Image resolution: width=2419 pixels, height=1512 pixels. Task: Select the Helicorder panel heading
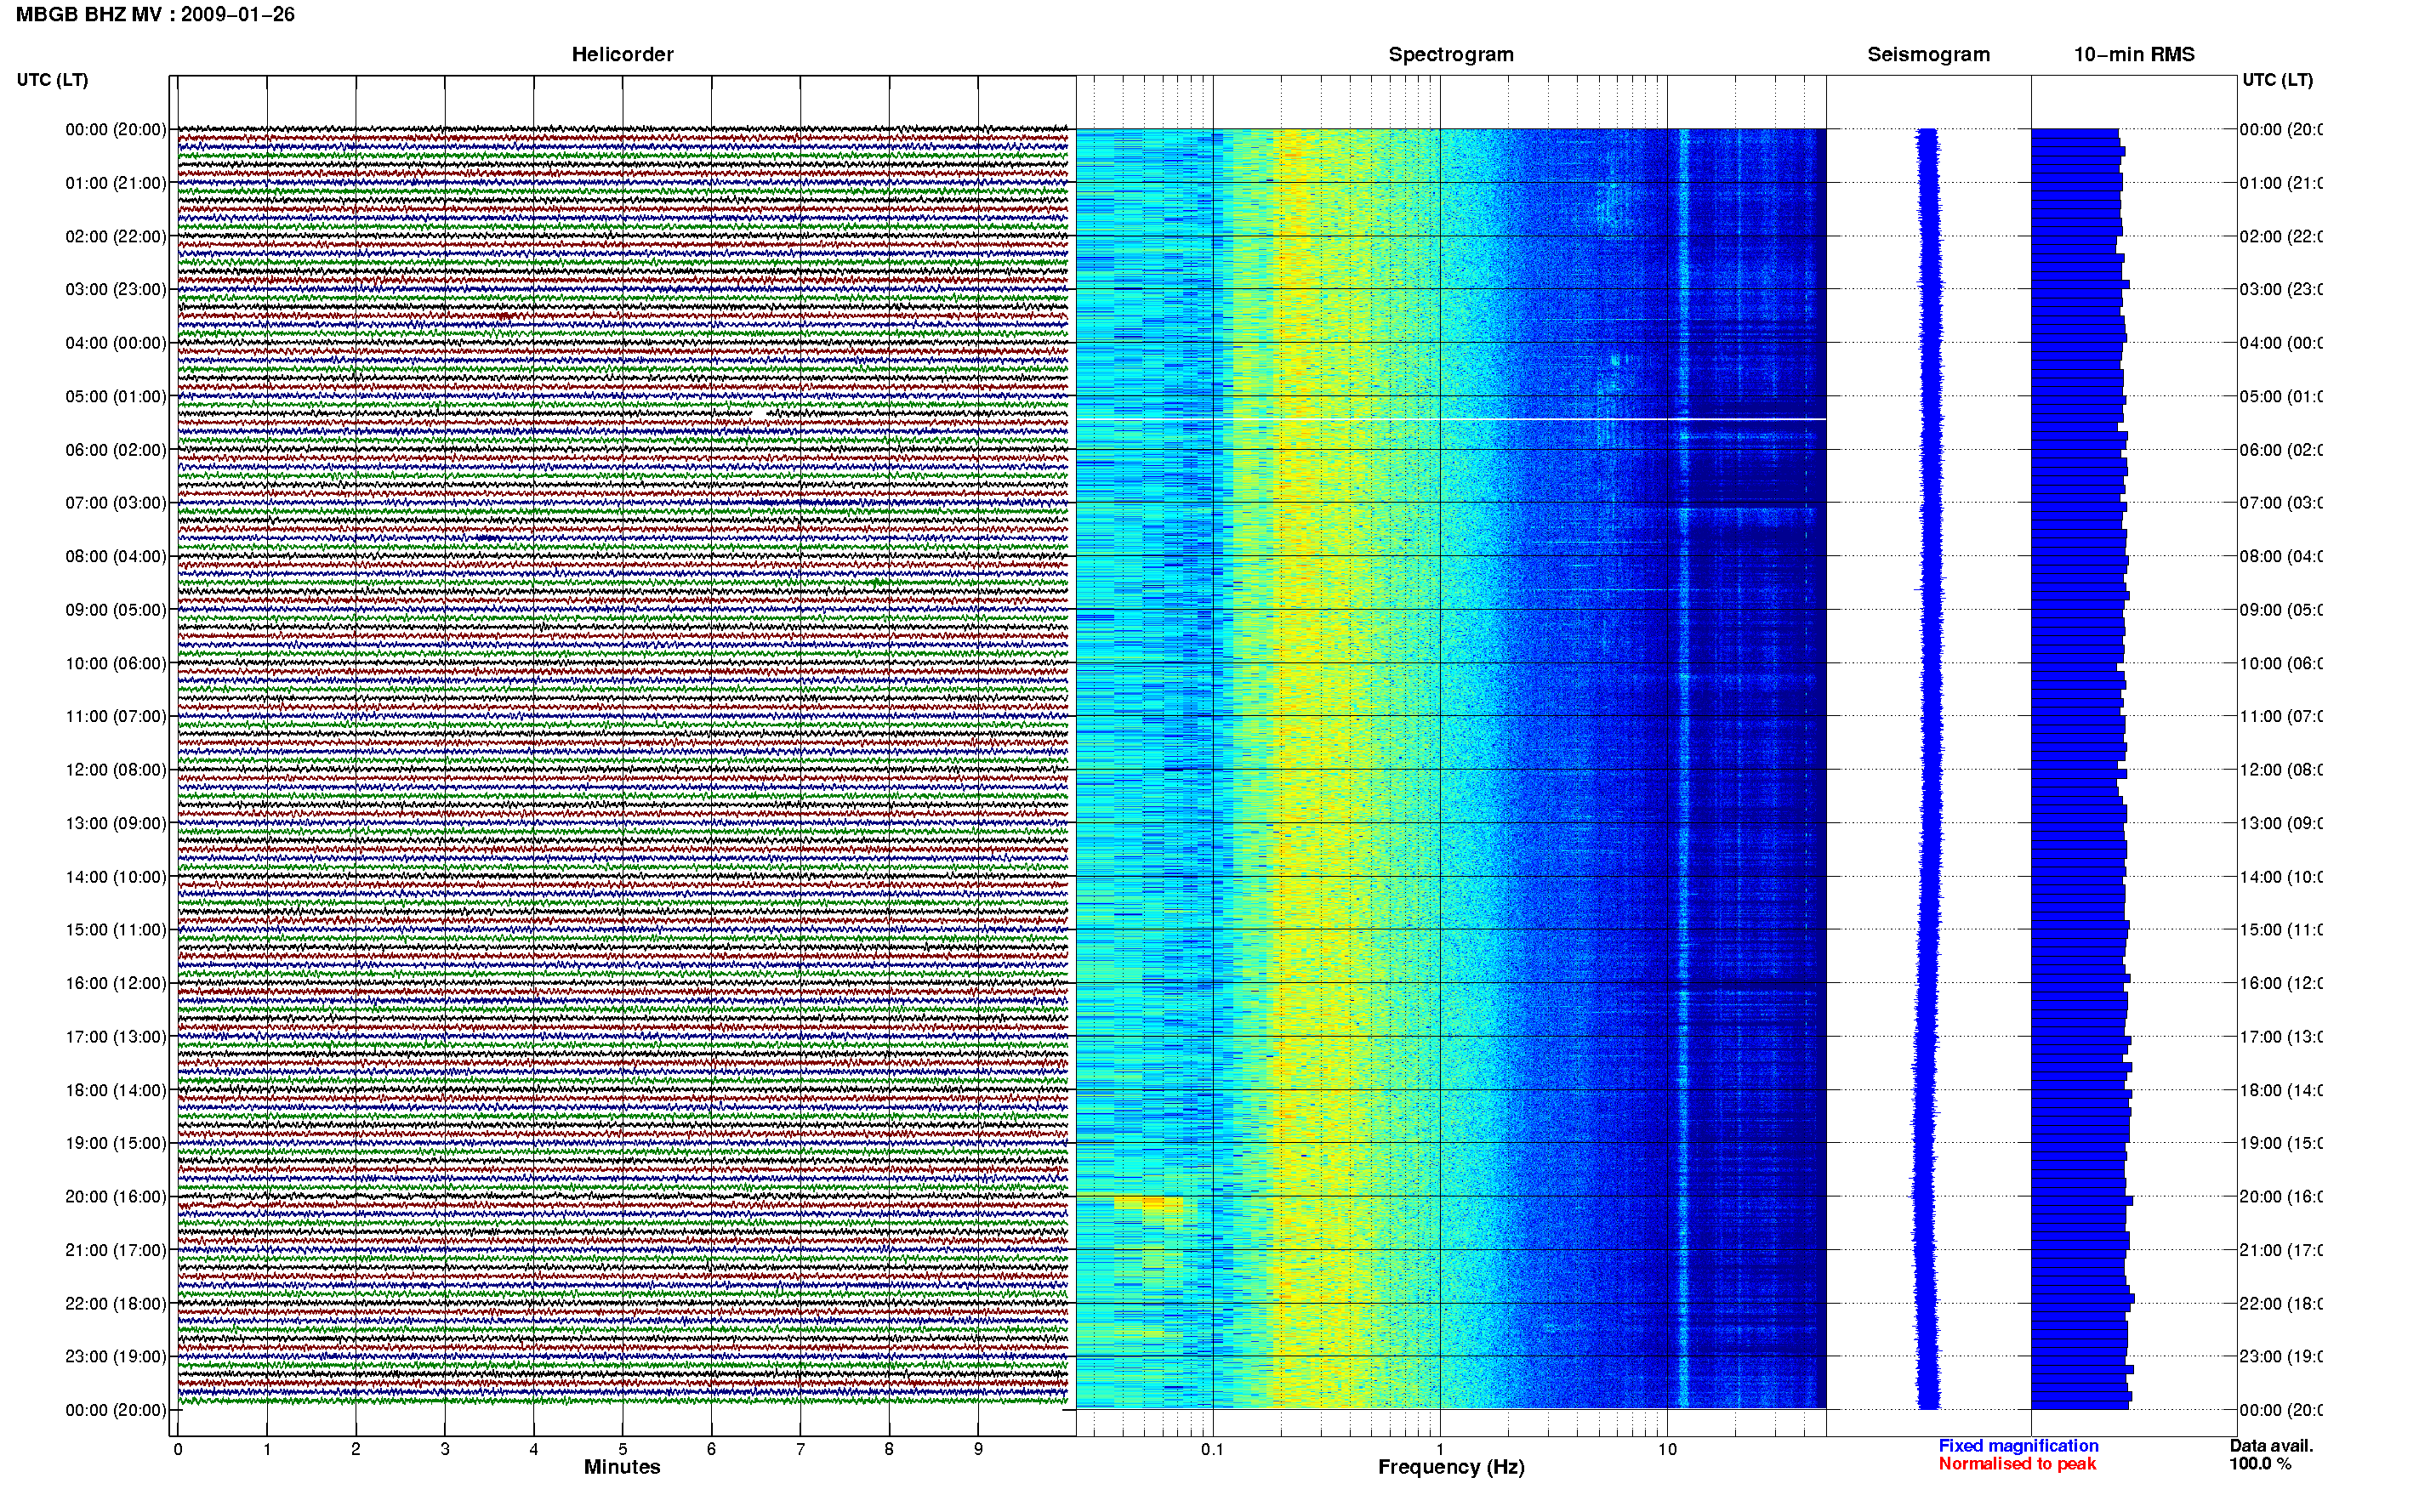pyautogui.click(x=622, y=54)
